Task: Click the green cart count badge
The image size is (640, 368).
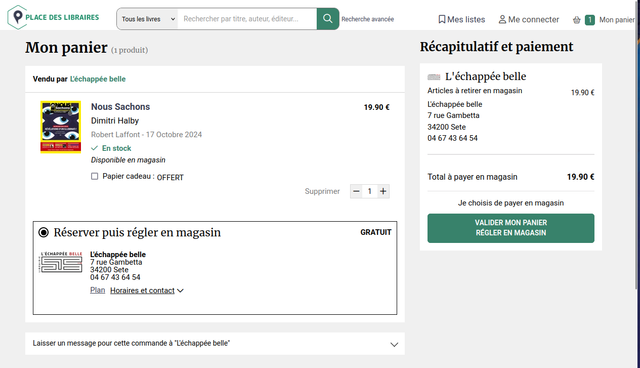Action: pos(589,20)
